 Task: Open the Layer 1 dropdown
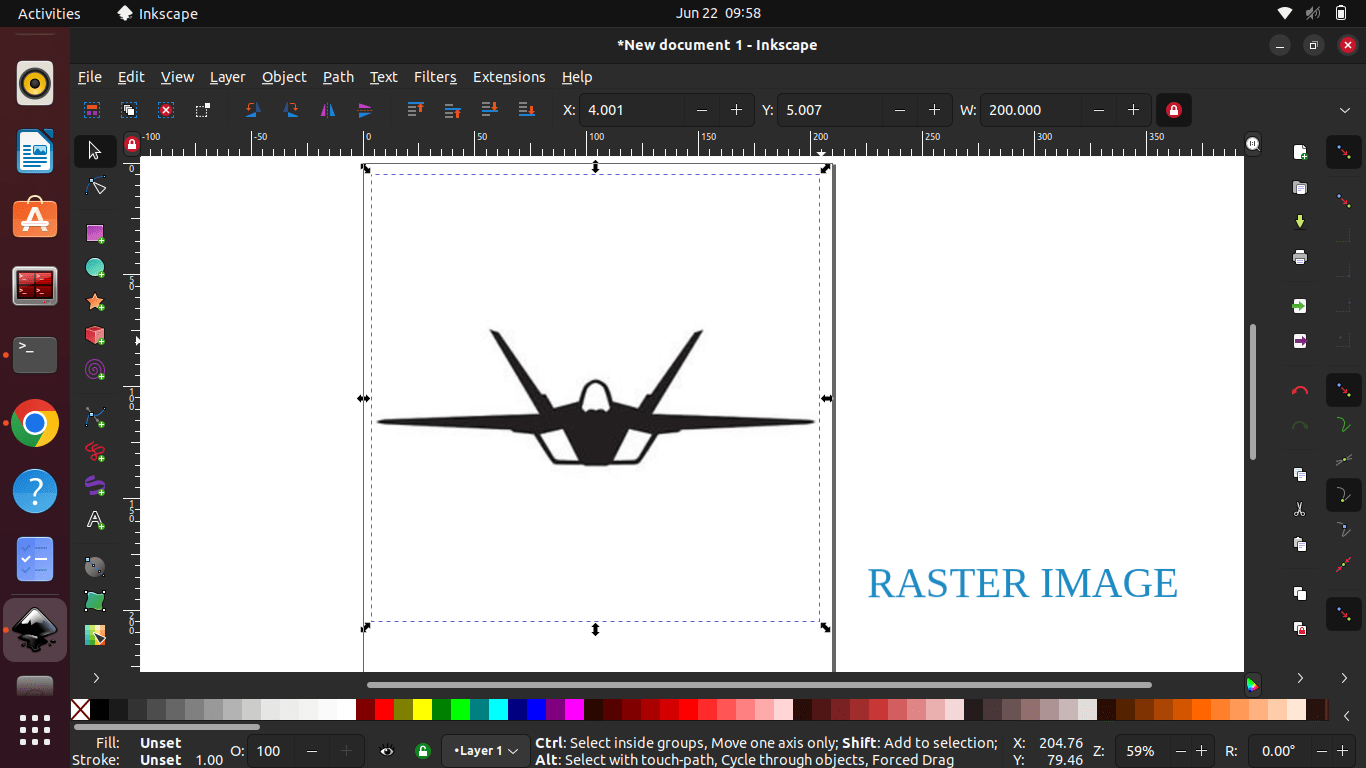(x=485, y=751)
